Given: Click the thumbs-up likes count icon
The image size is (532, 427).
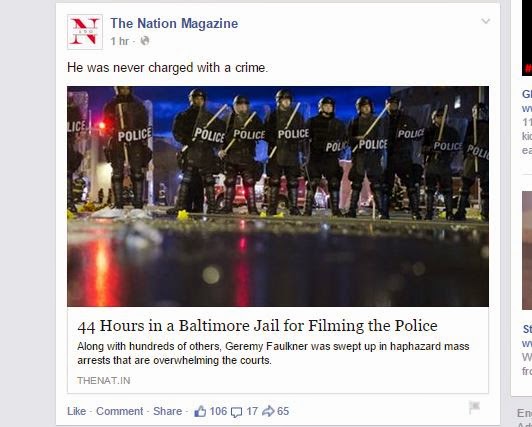Looking at the screenshot, I should click(200, 411).
